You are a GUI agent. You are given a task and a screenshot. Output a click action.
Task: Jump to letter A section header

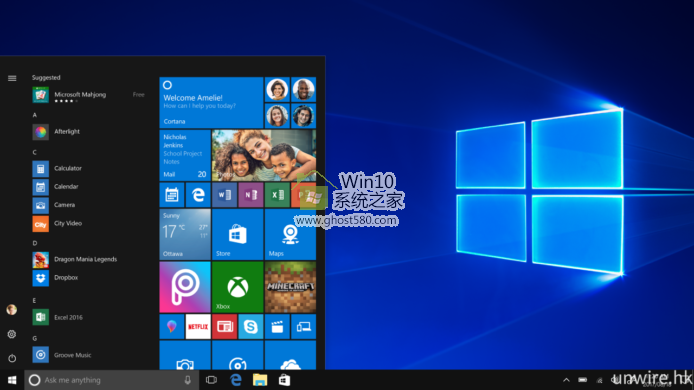point(35,115)
